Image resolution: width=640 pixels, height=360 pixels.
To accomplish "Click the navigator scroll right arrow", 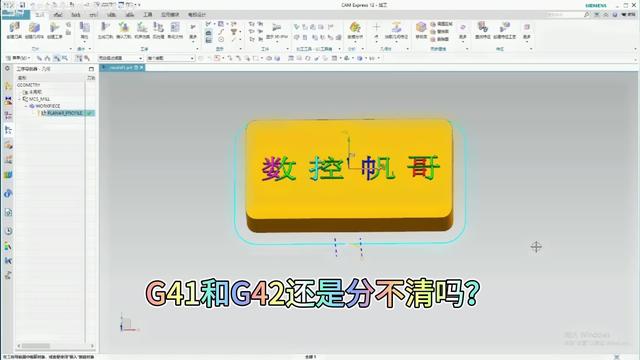I will [x=92, y=346].
